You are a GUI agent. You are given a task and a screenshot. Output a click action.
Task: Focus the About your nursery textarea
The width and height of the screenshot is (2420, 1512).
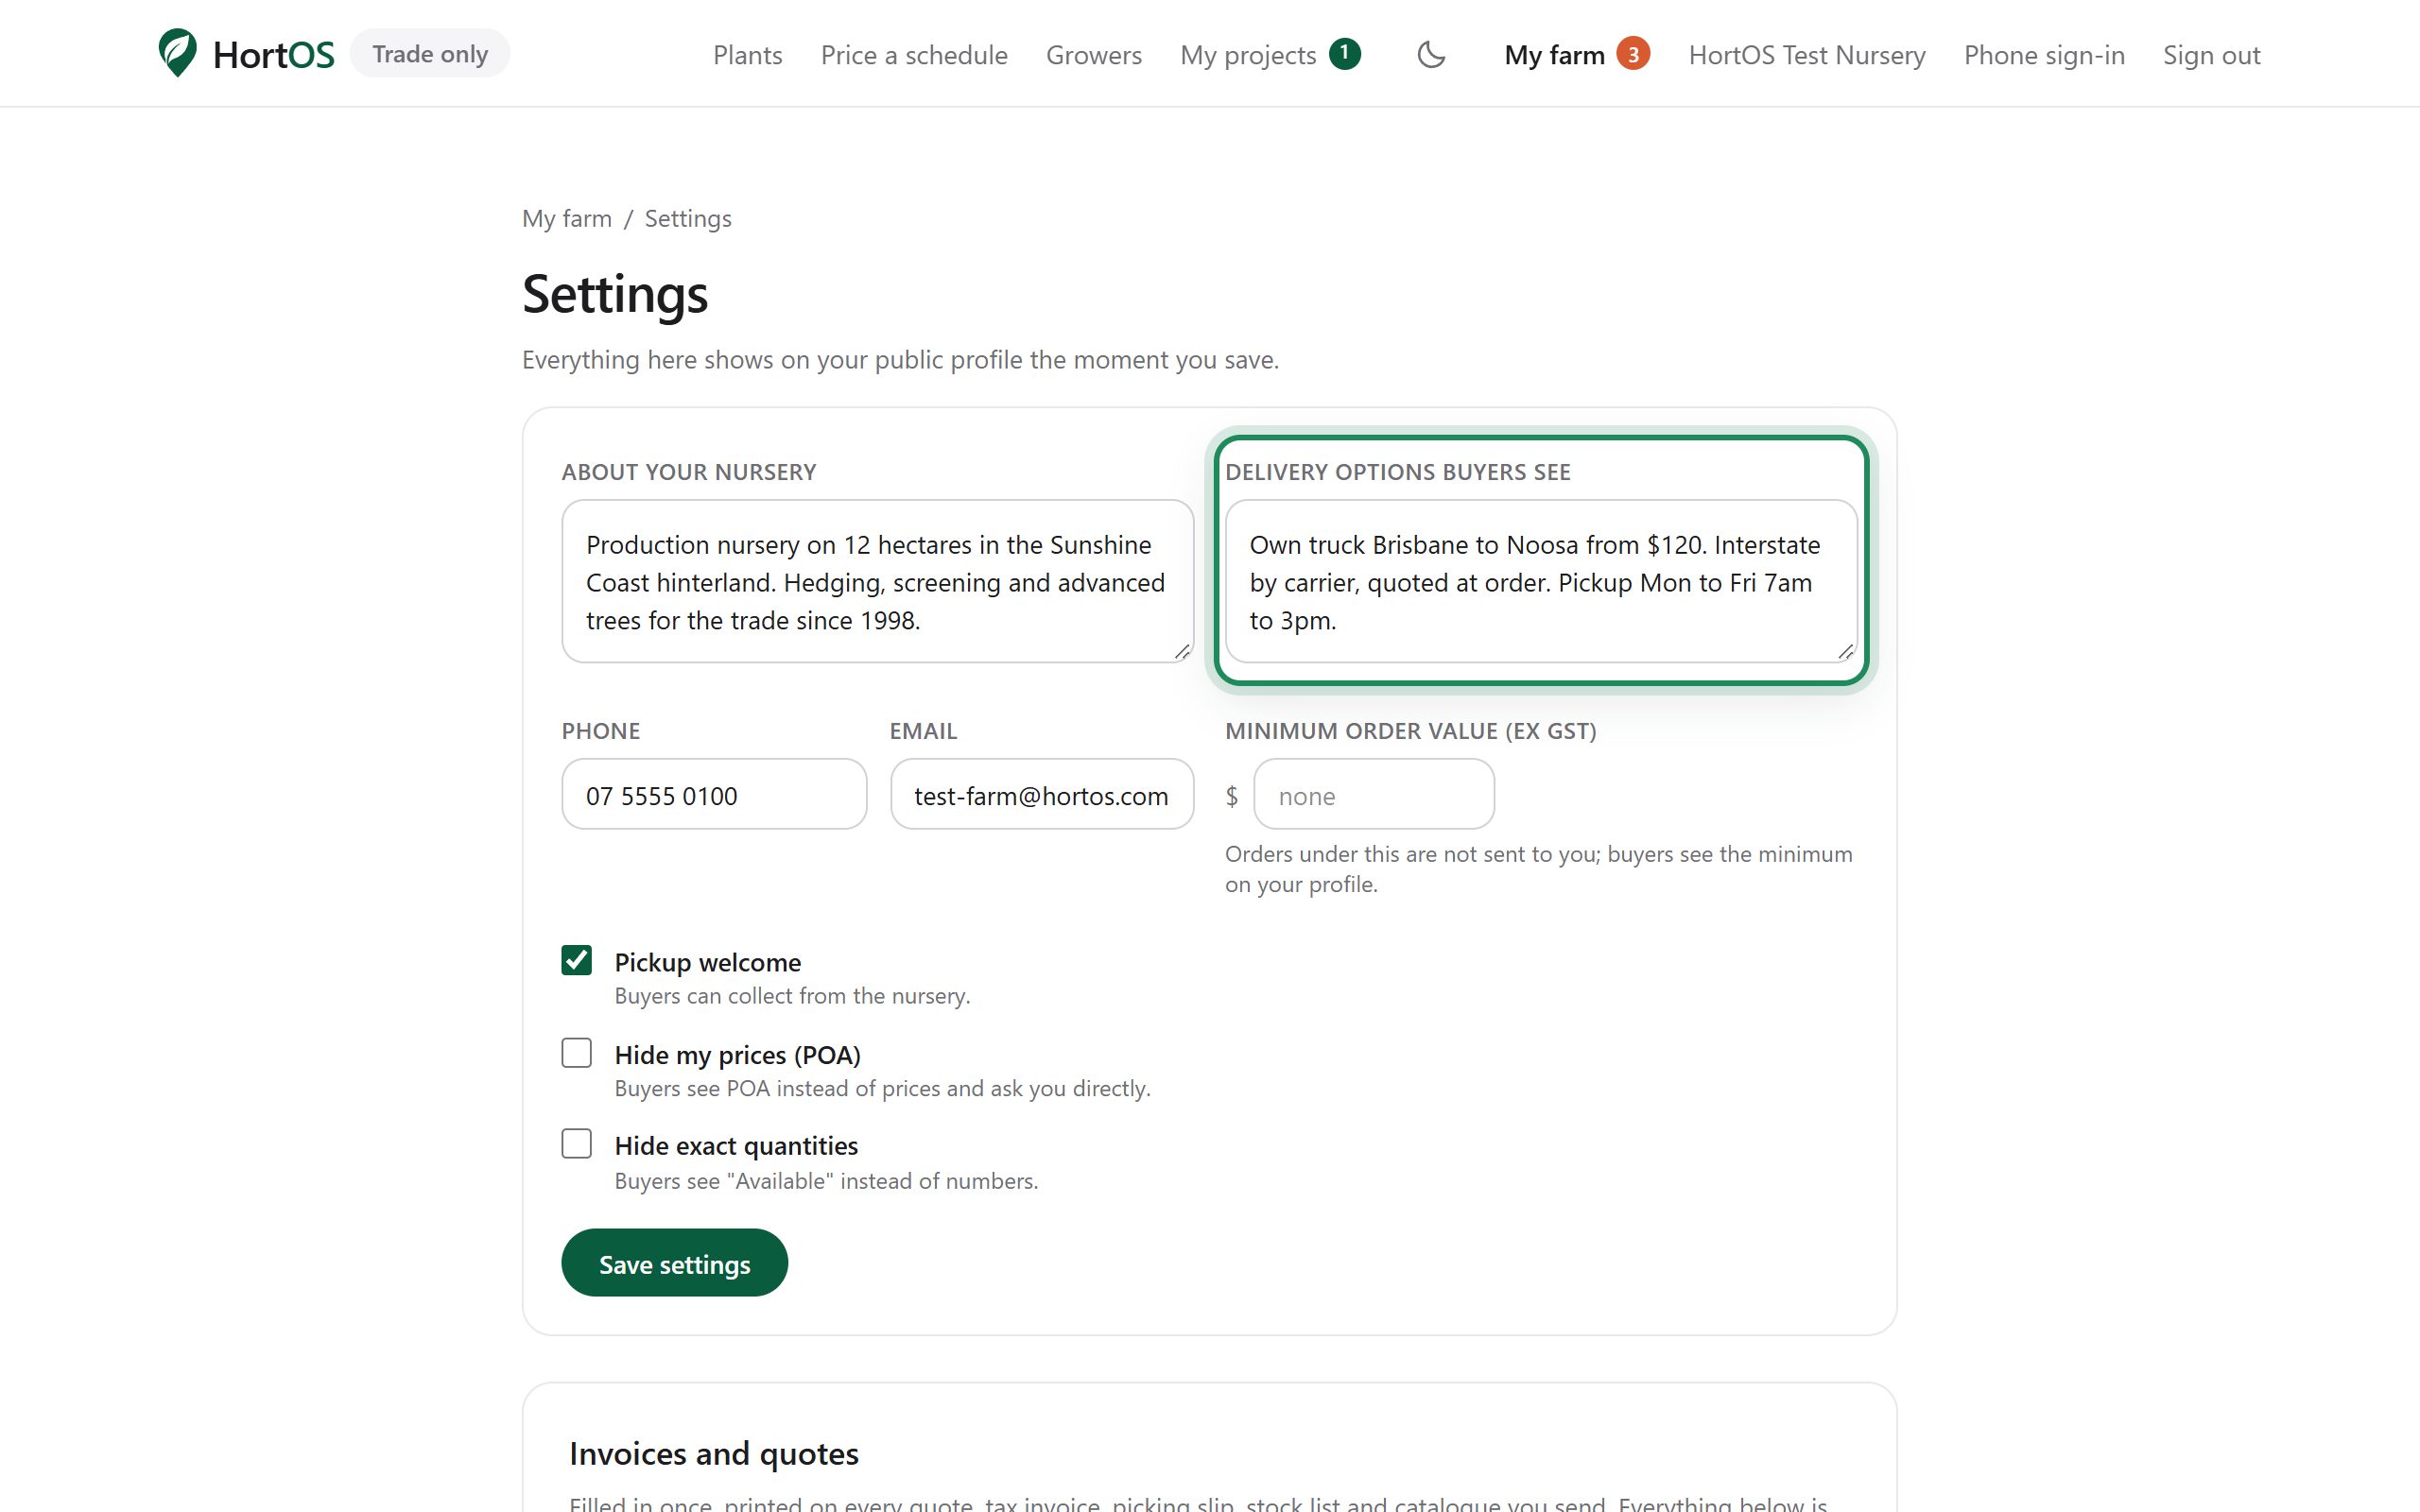877,581
